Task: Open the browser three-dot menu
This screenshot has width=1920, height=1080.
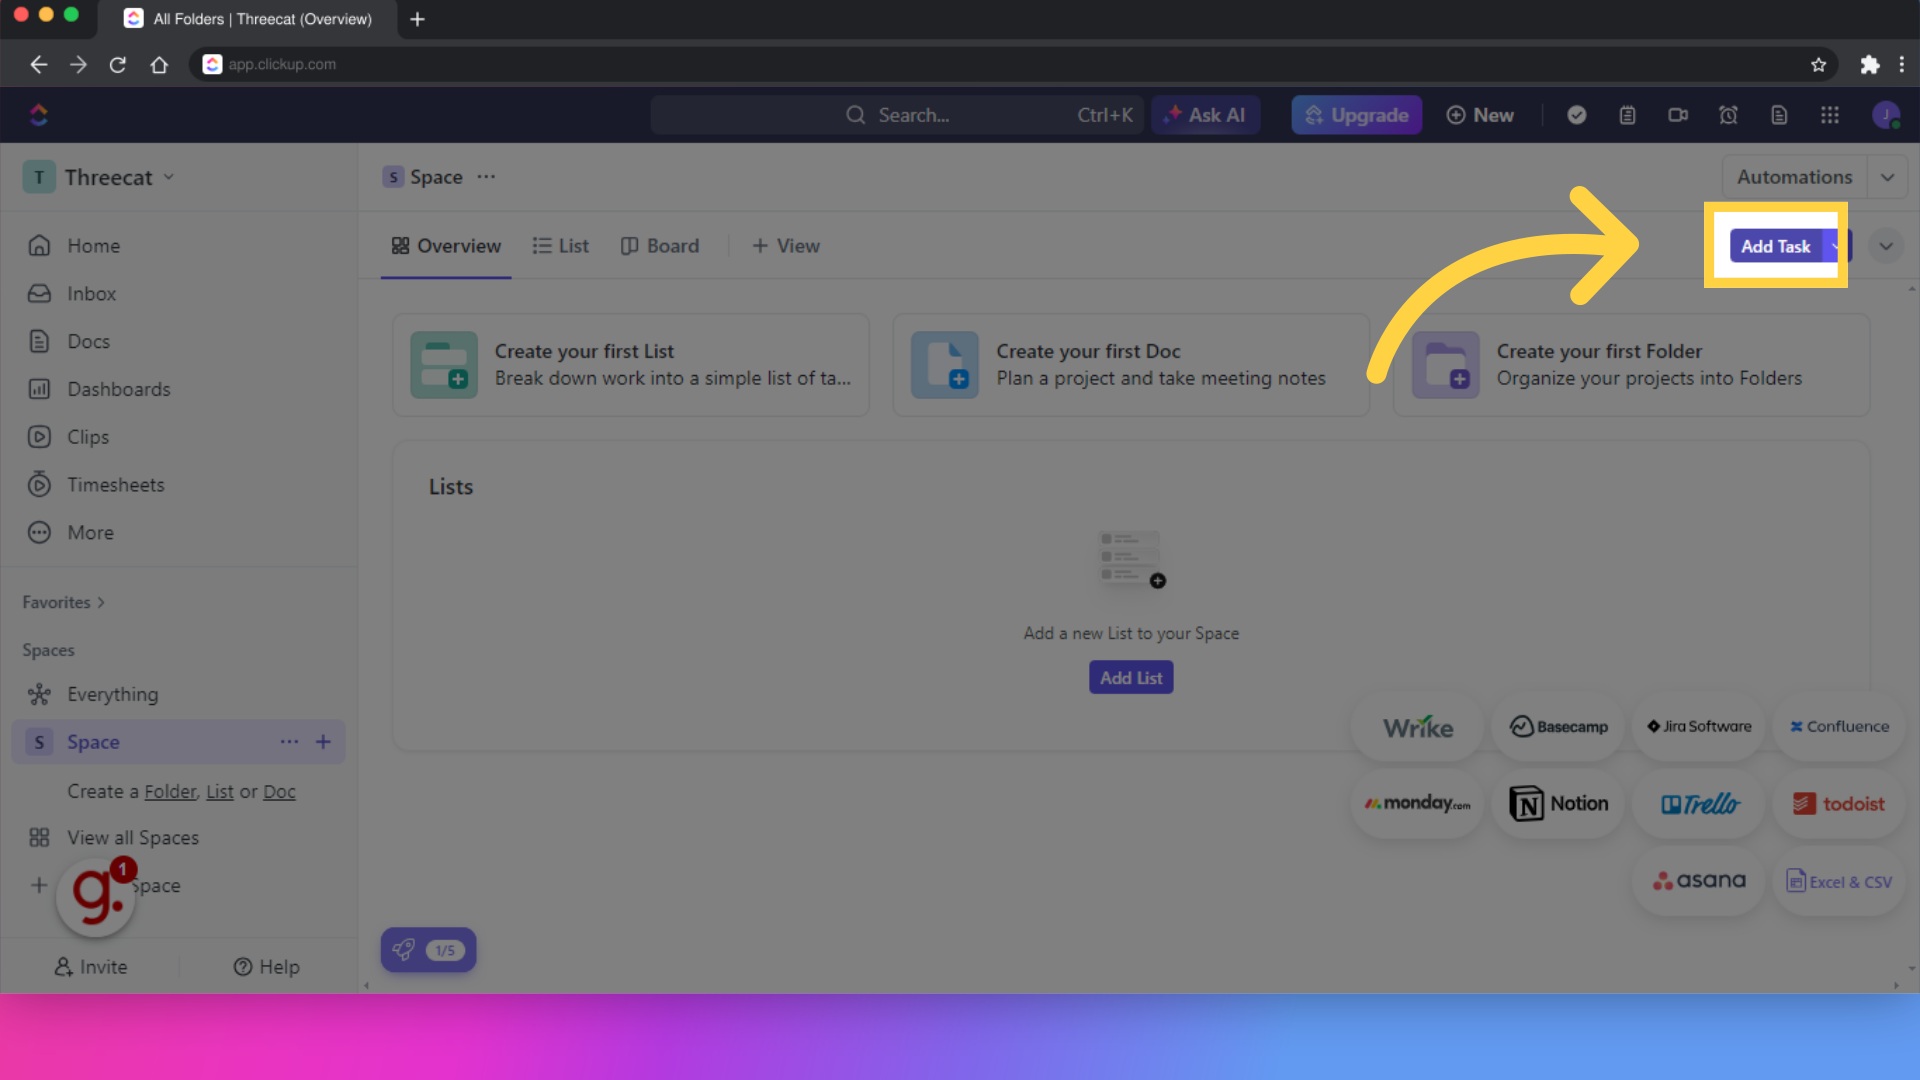Action: point(1901,64)
